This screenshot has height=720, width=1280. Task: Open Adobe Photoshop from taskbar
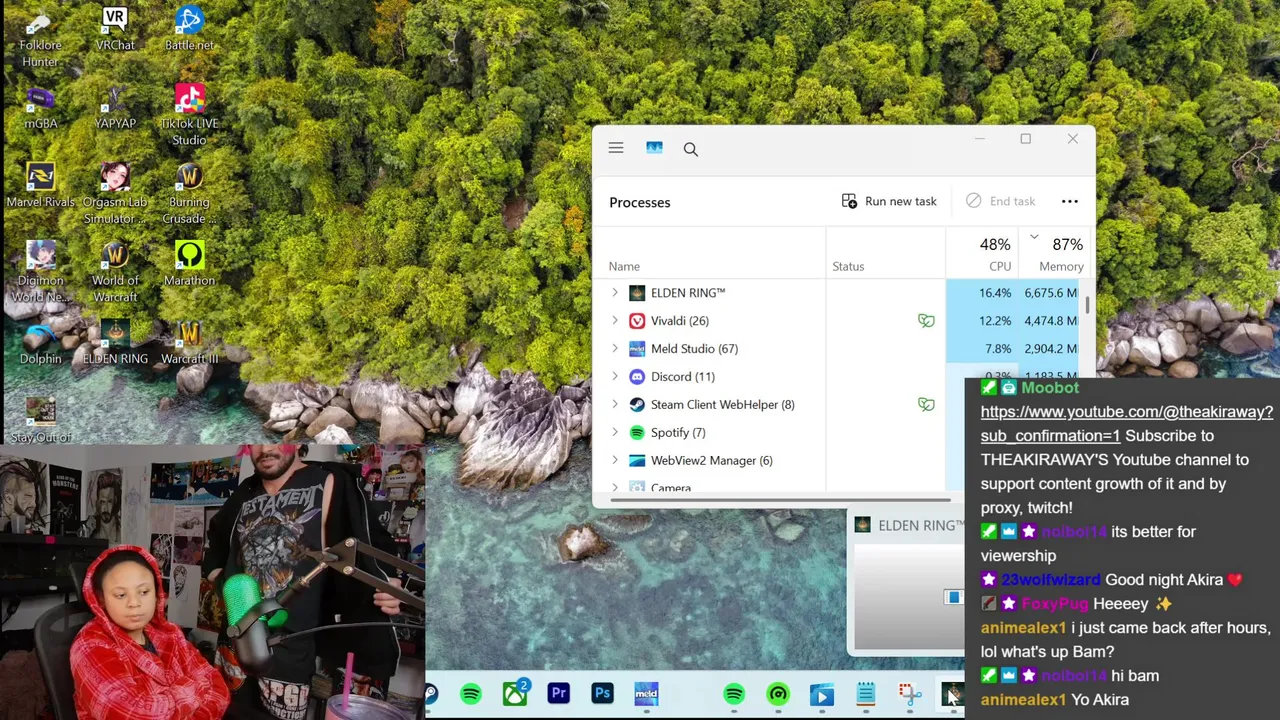tap(602, 693)
